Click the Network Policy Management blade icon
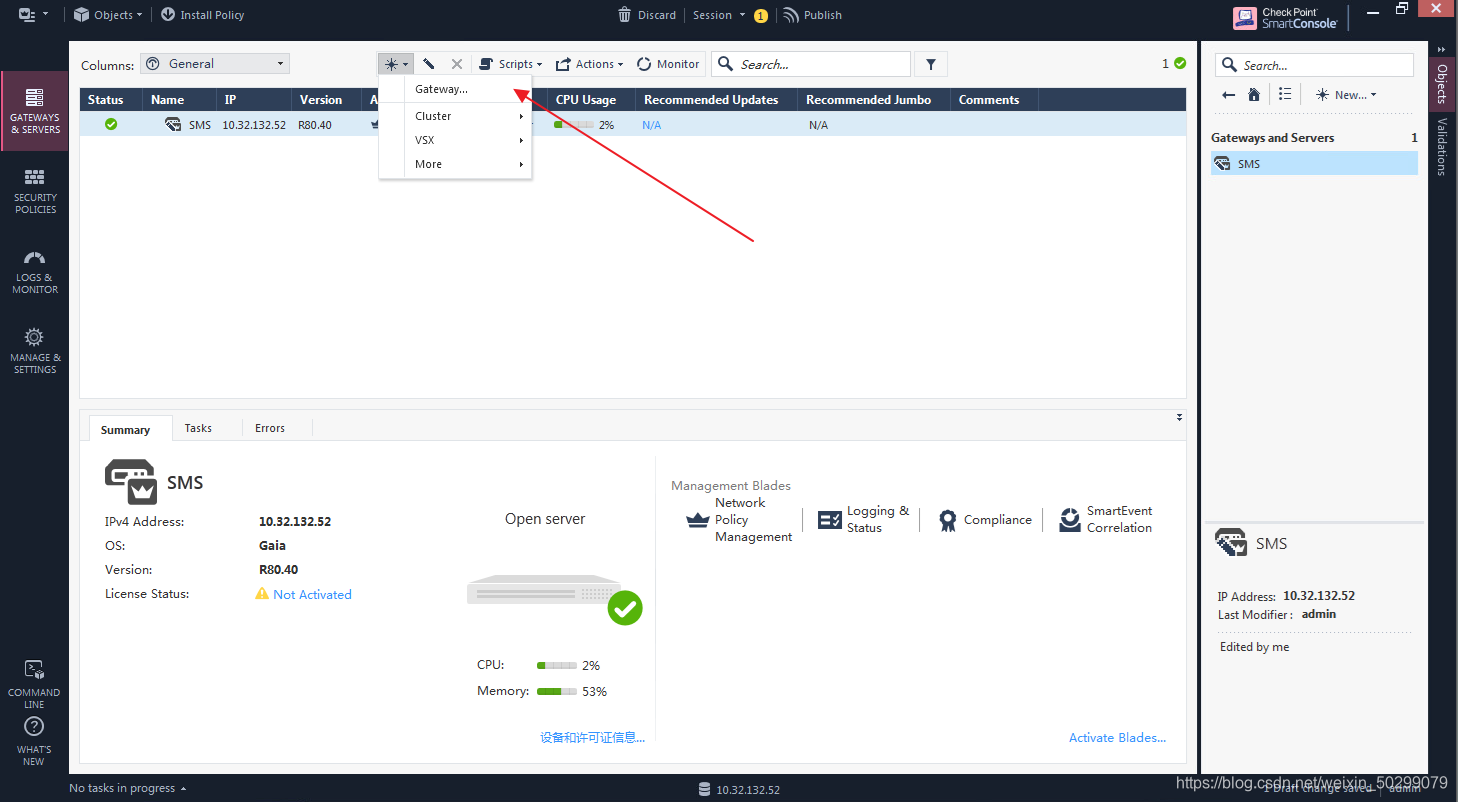 click(698, 520)
